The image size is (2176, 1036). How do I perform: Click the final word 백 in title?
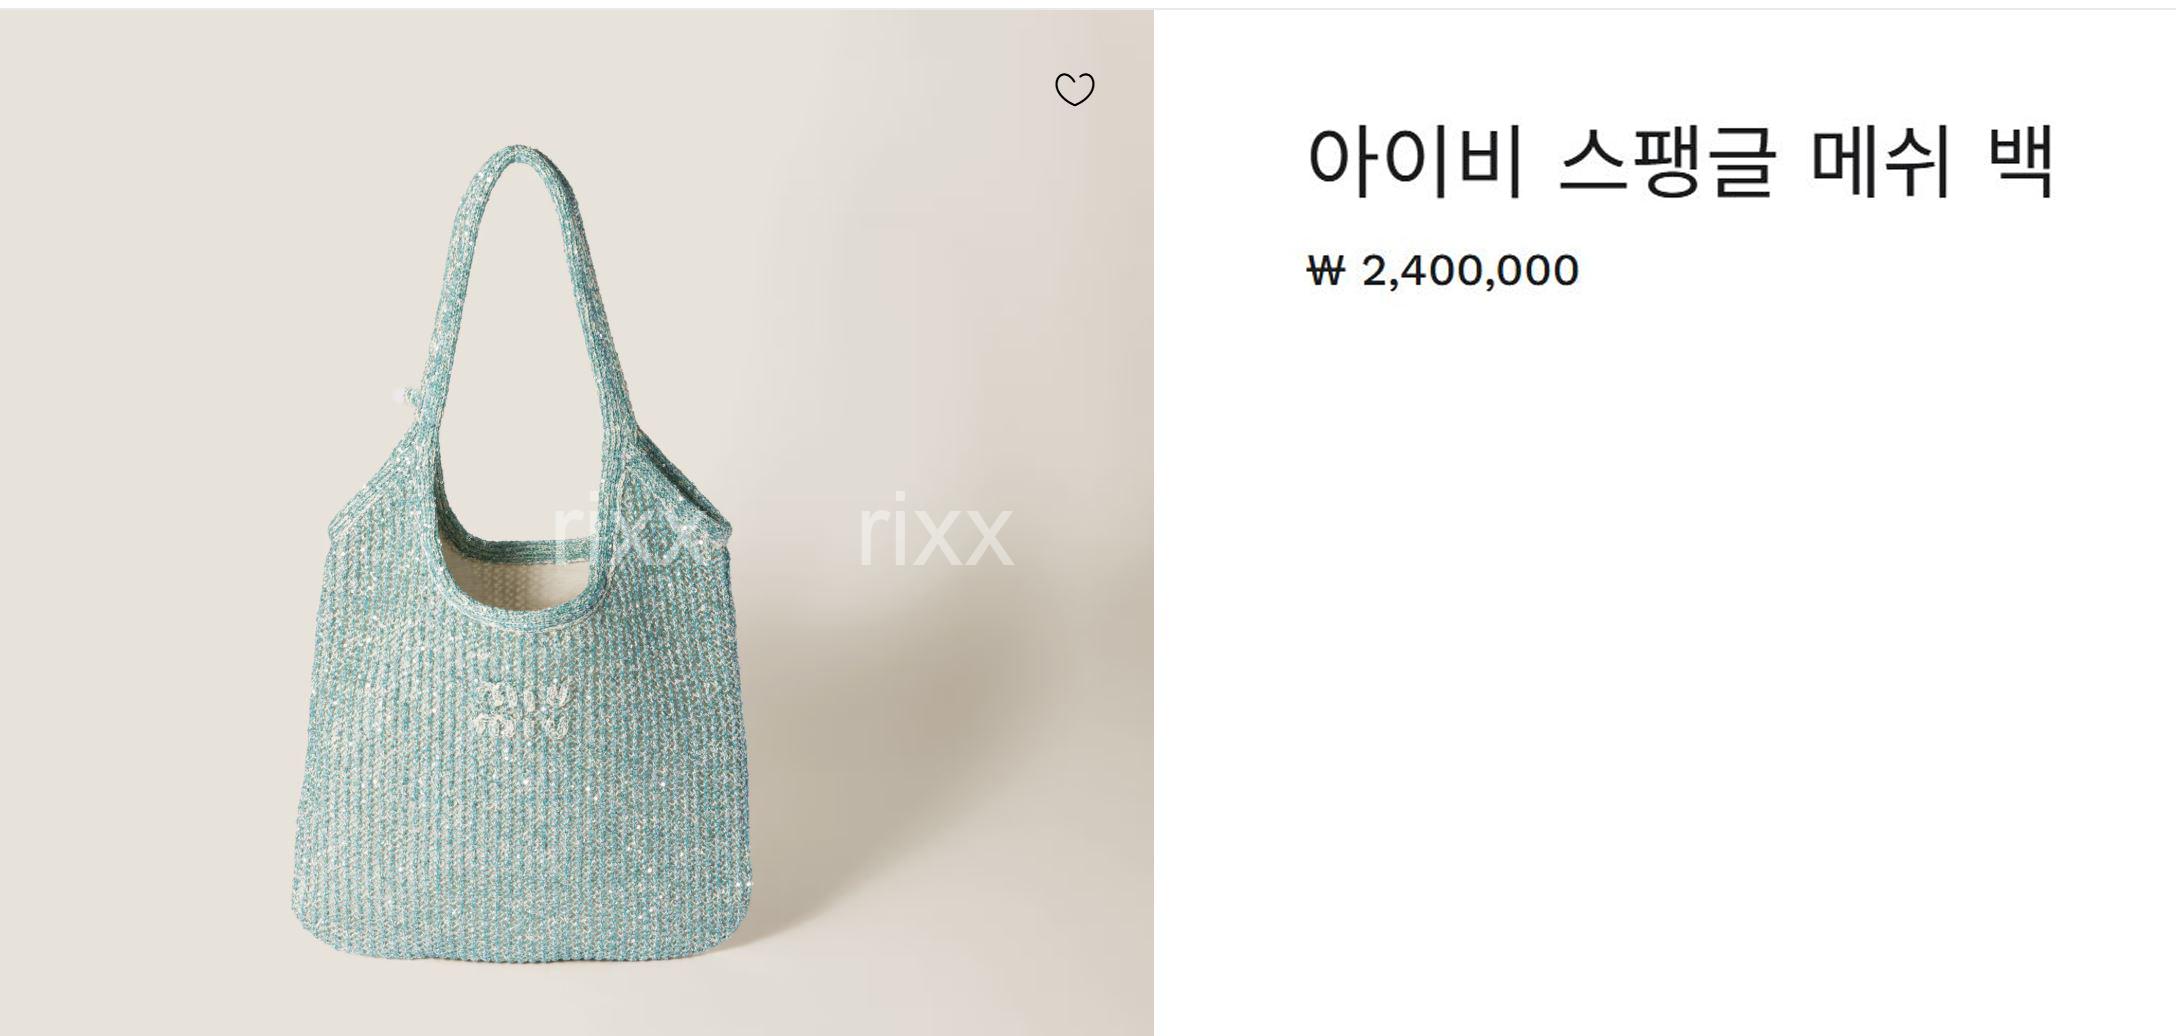[x=2022, y=162]
